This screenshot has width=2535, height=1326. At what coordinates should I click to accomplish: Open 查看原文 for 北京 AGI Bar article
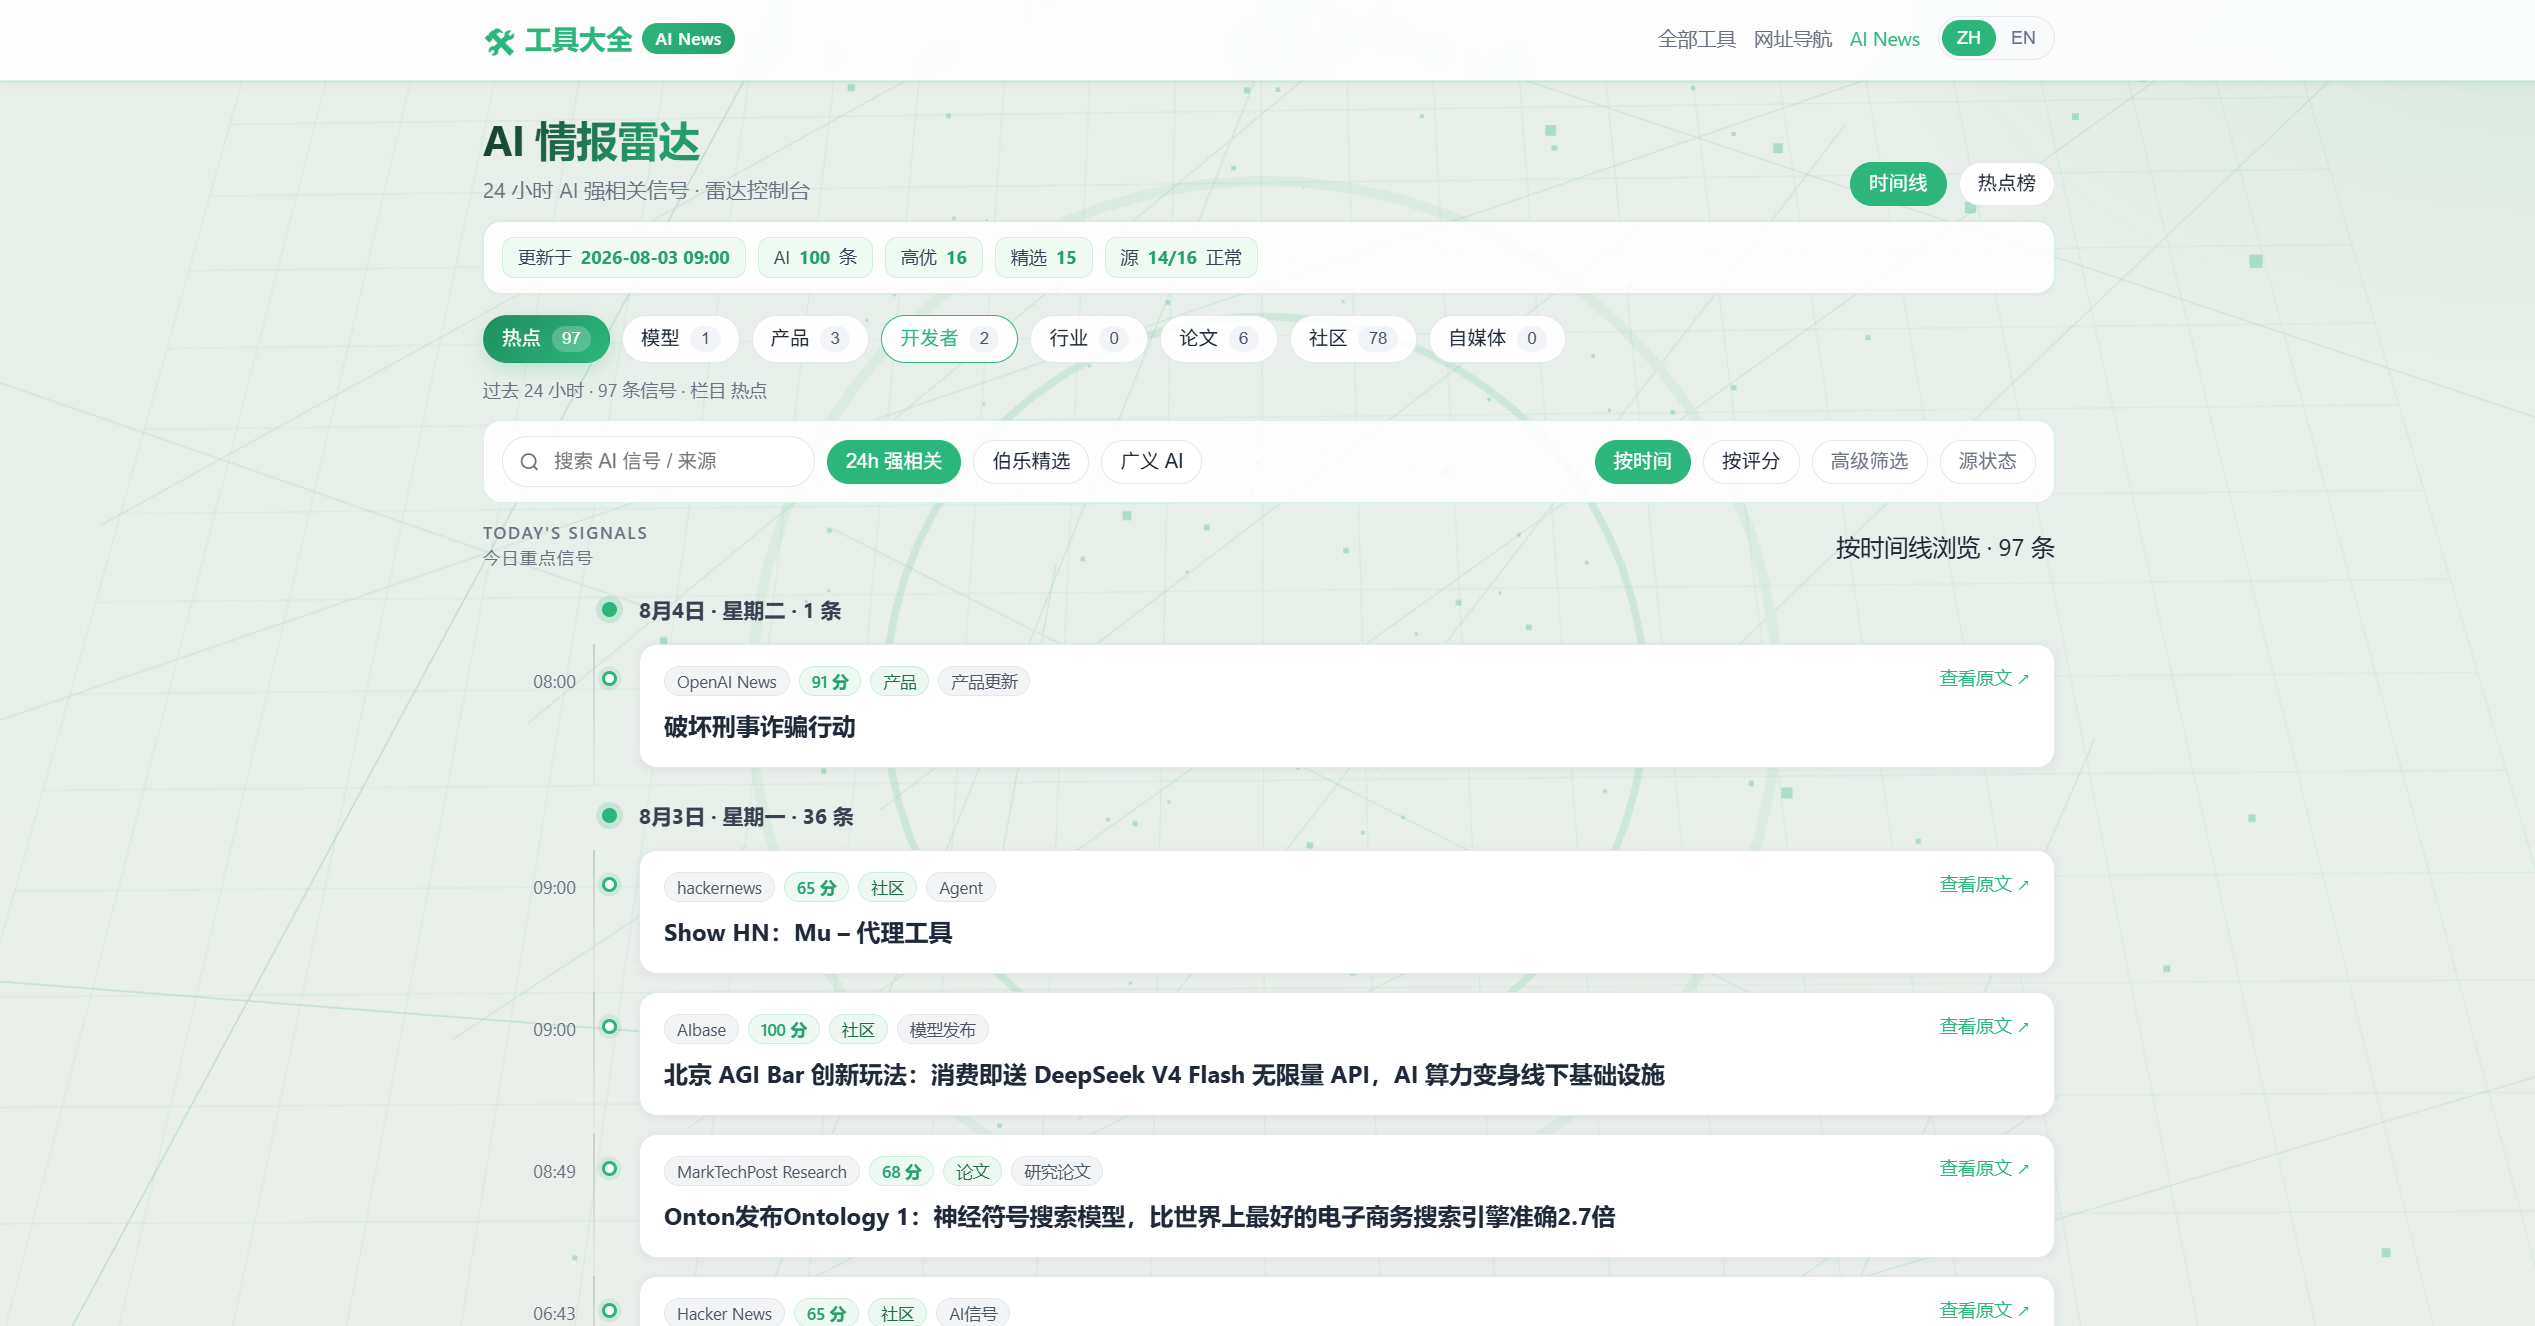click(x=1984, y=1027)
